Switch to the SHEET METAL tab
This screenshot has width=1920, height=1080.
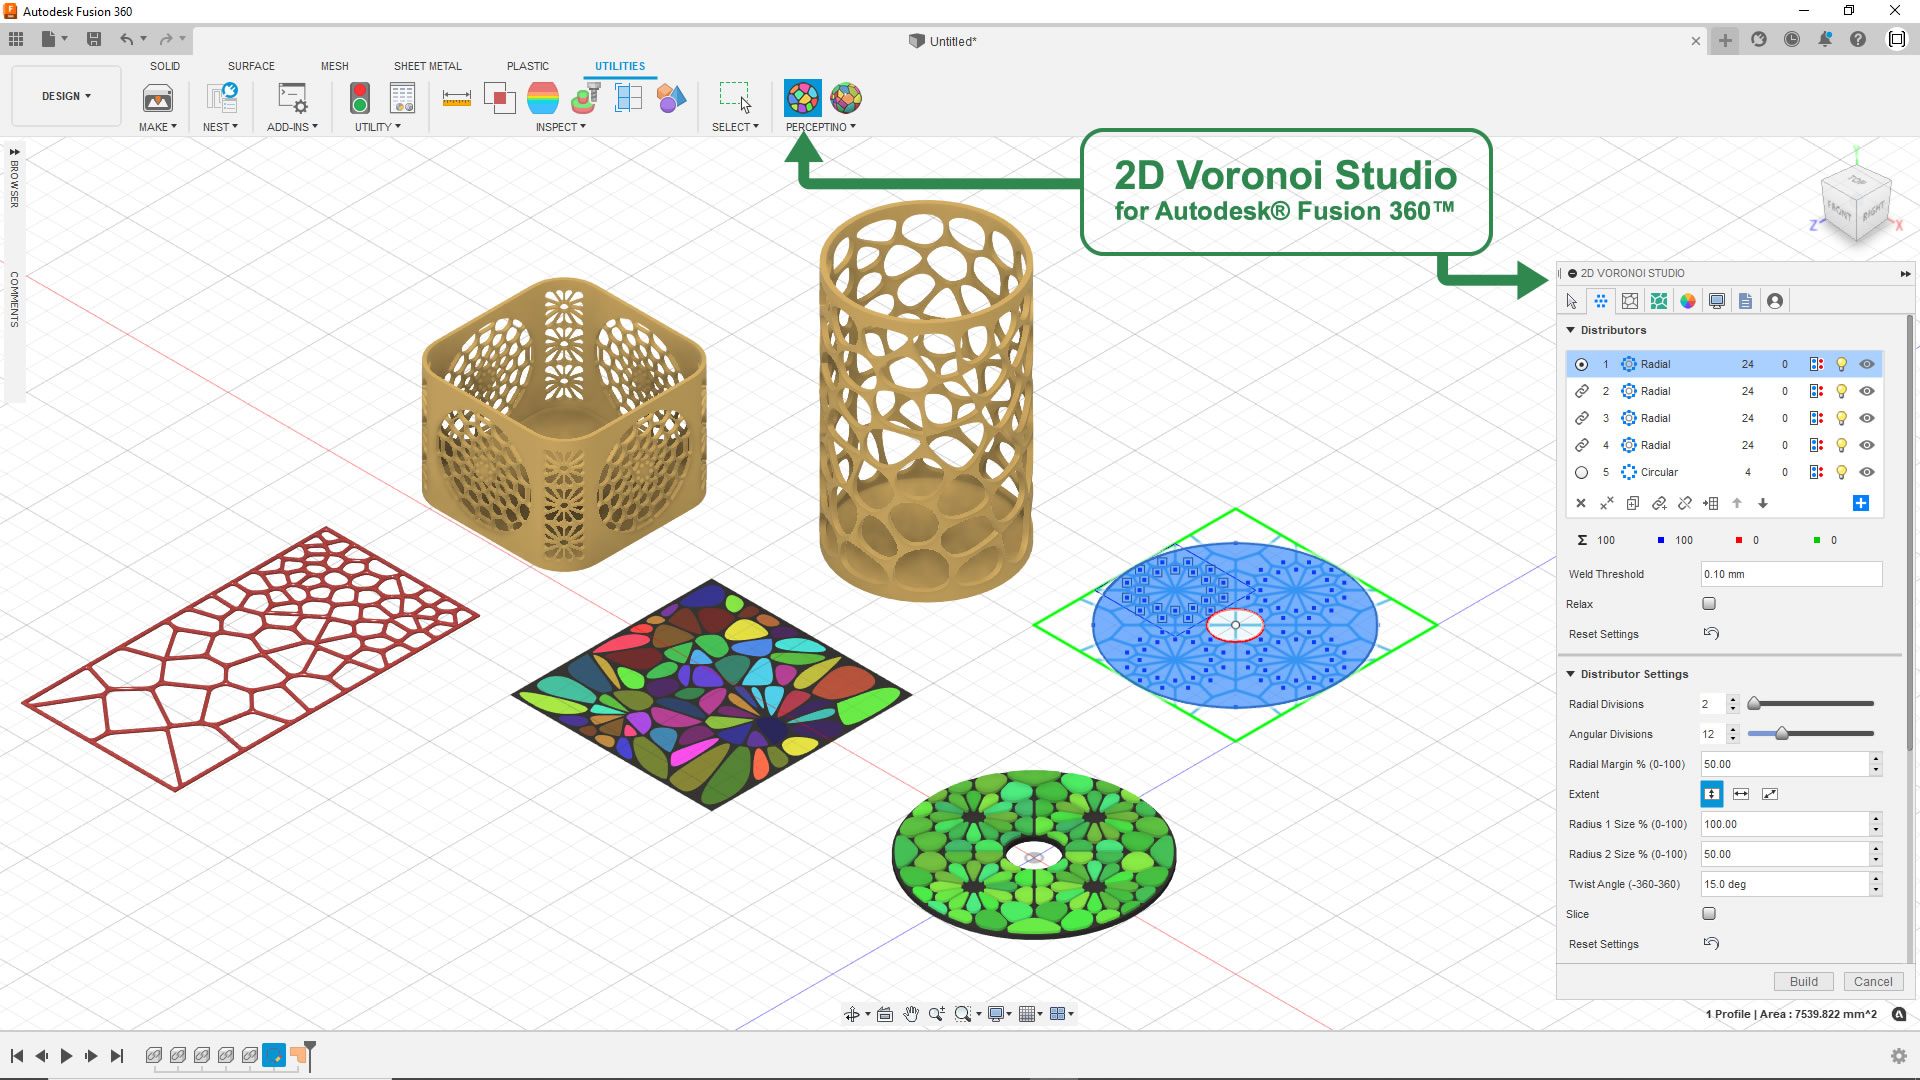(427, 66)
